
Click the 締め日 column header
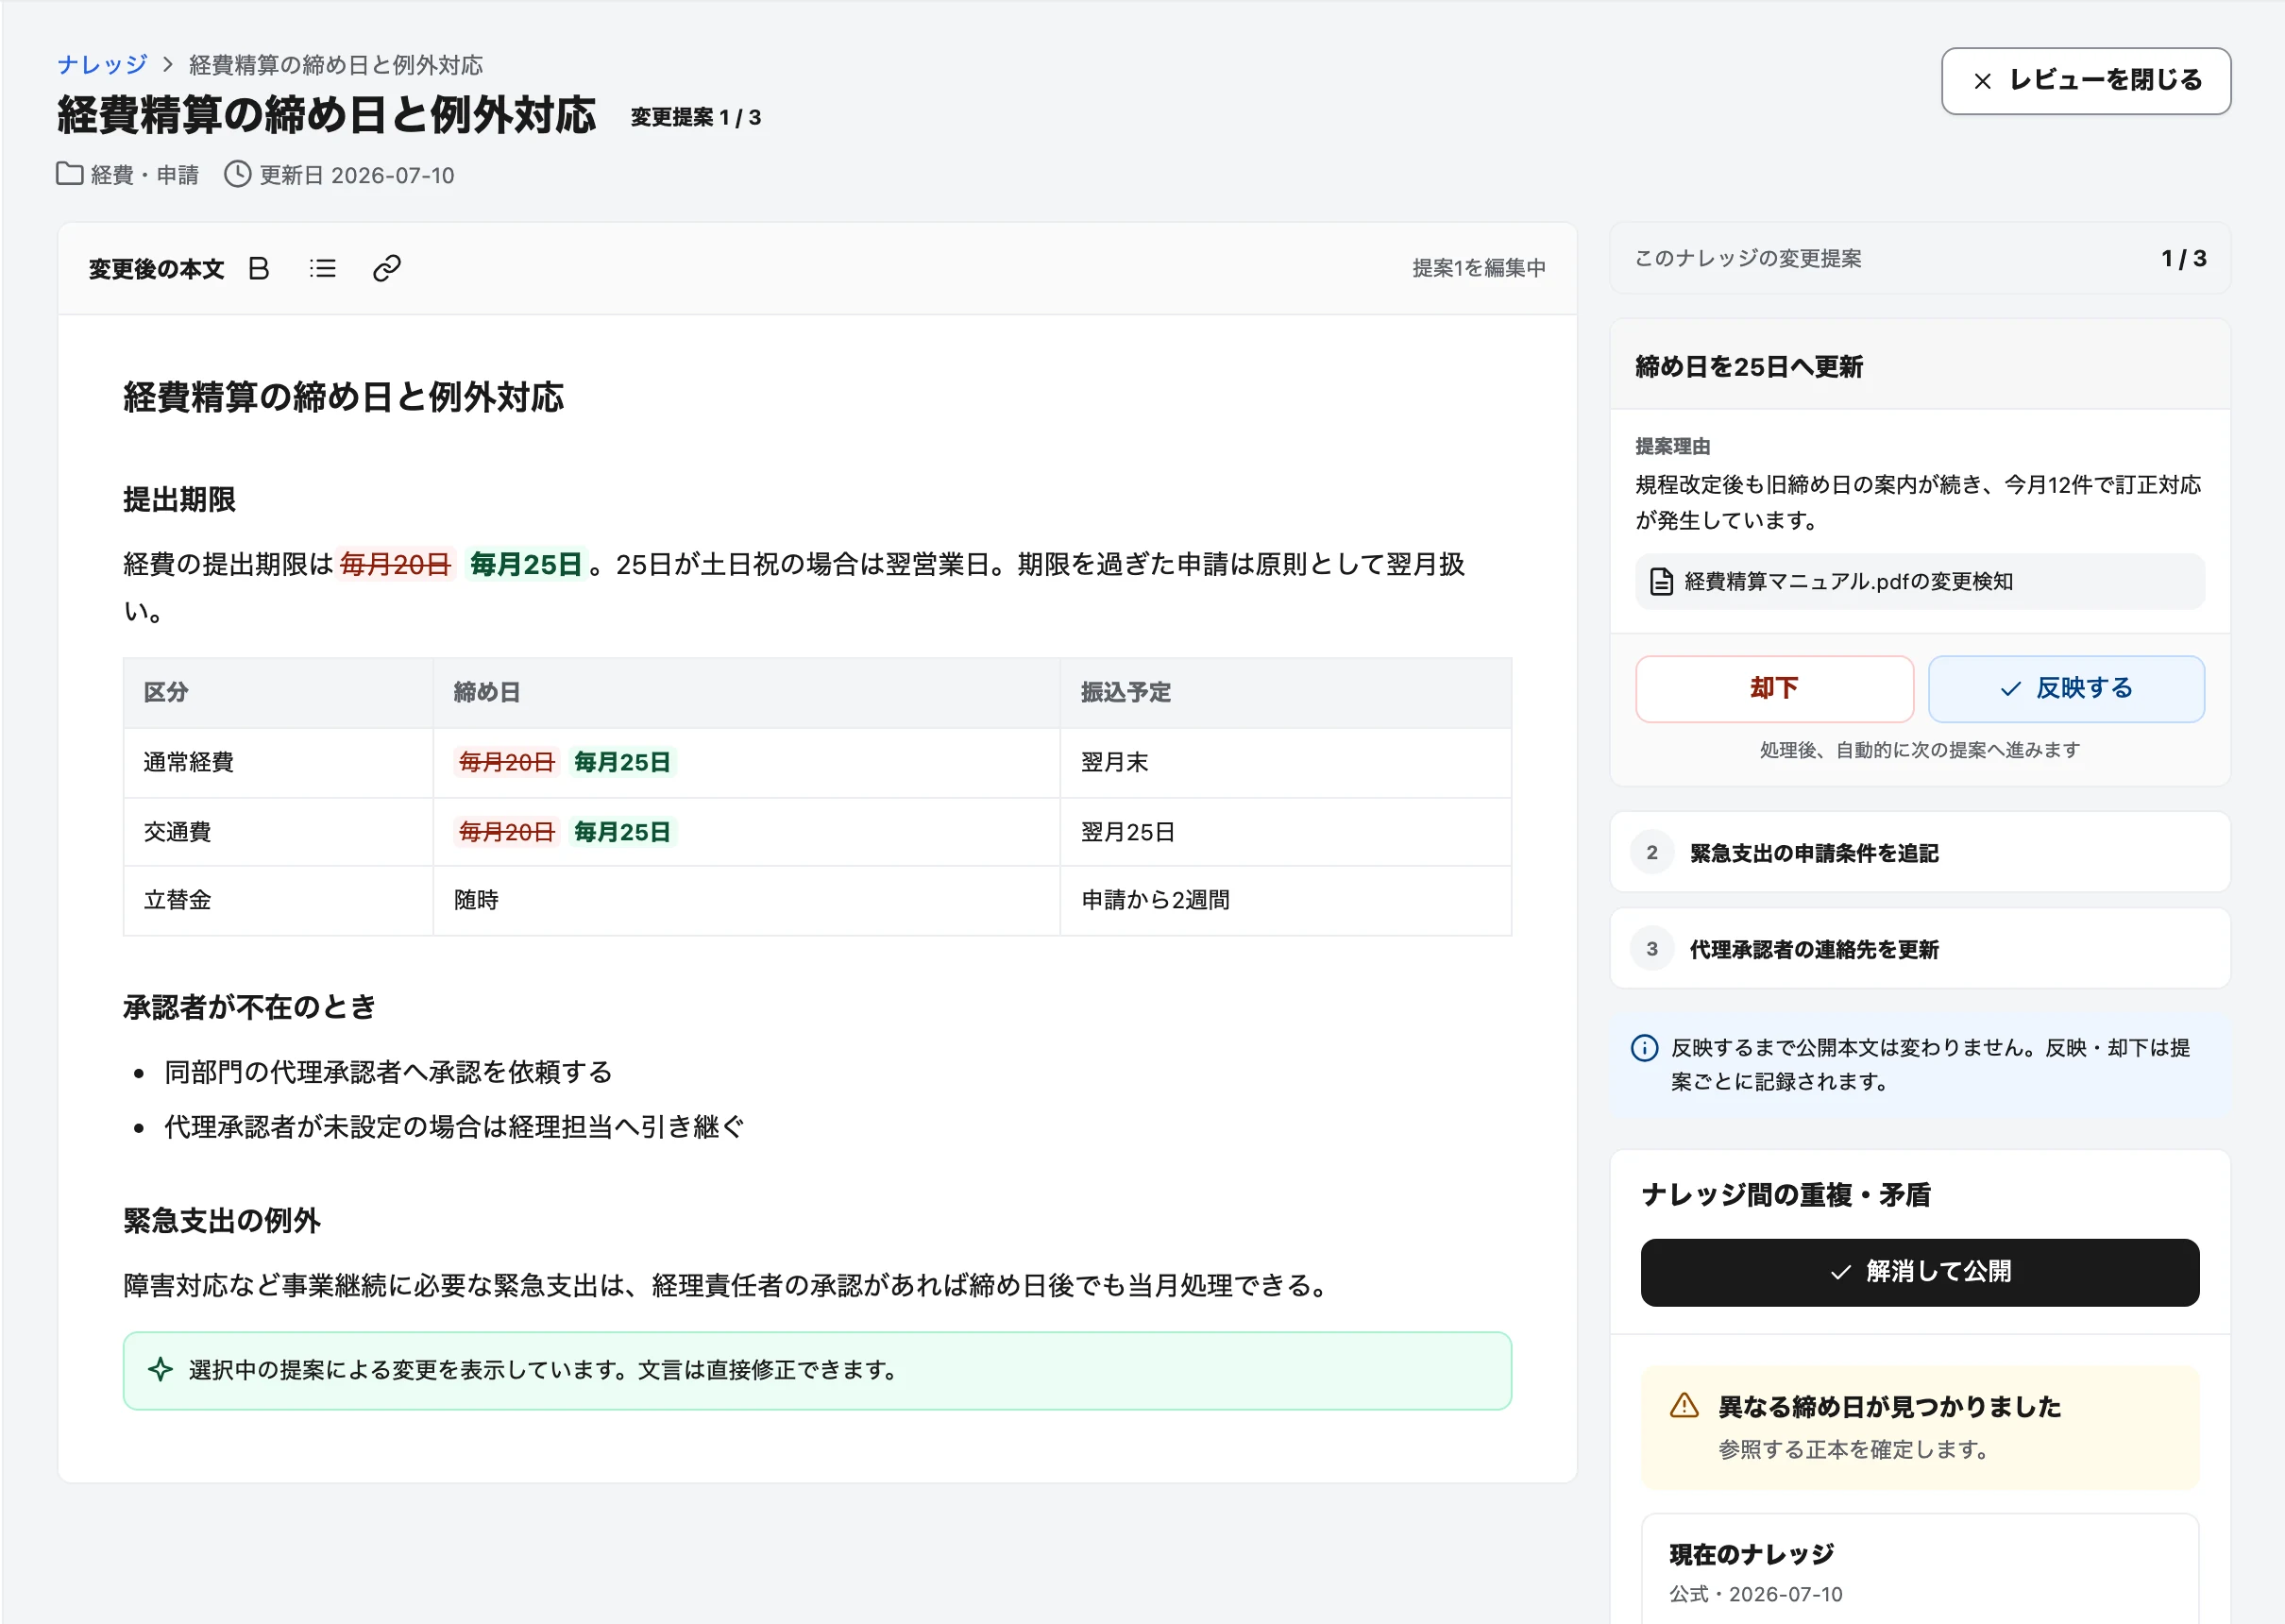coord(746,692)
